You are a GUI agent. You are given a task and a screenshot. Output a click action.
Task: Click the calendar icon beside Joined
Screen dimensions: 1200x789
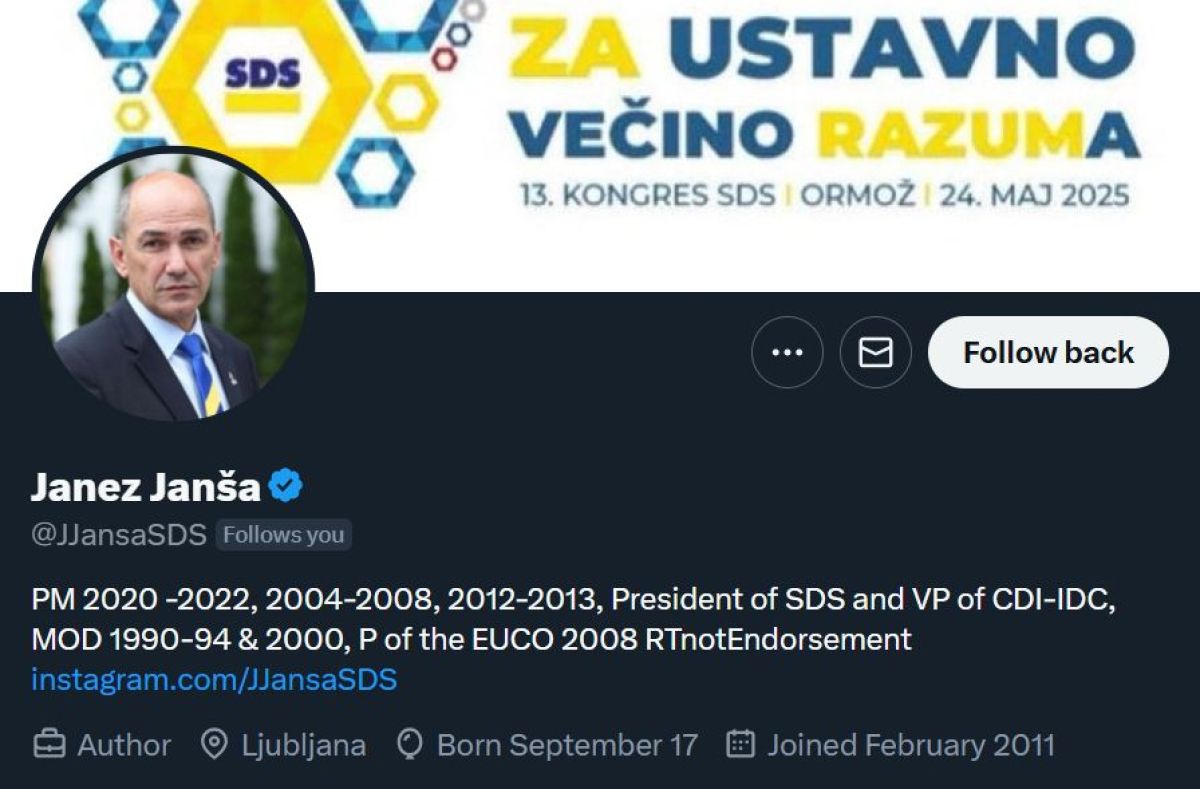point(740,745)
